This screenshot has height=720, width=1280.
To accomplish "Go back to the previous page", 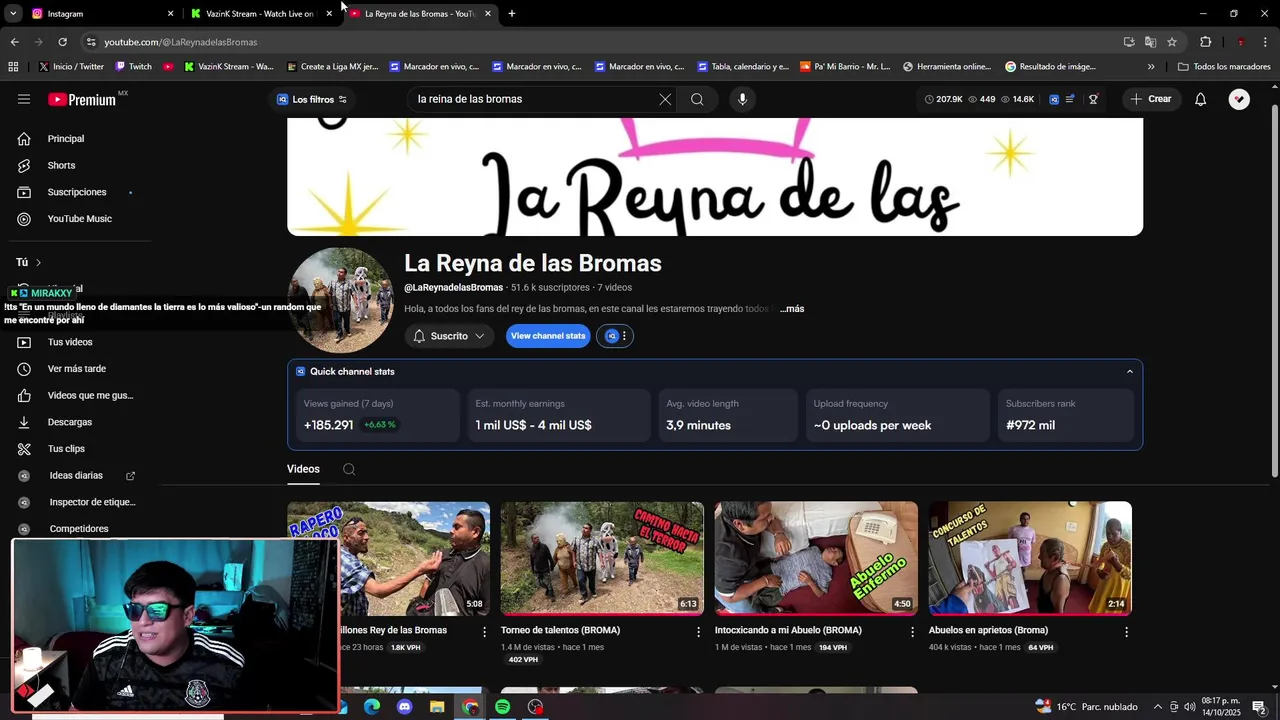I will [x=14, y=42].
